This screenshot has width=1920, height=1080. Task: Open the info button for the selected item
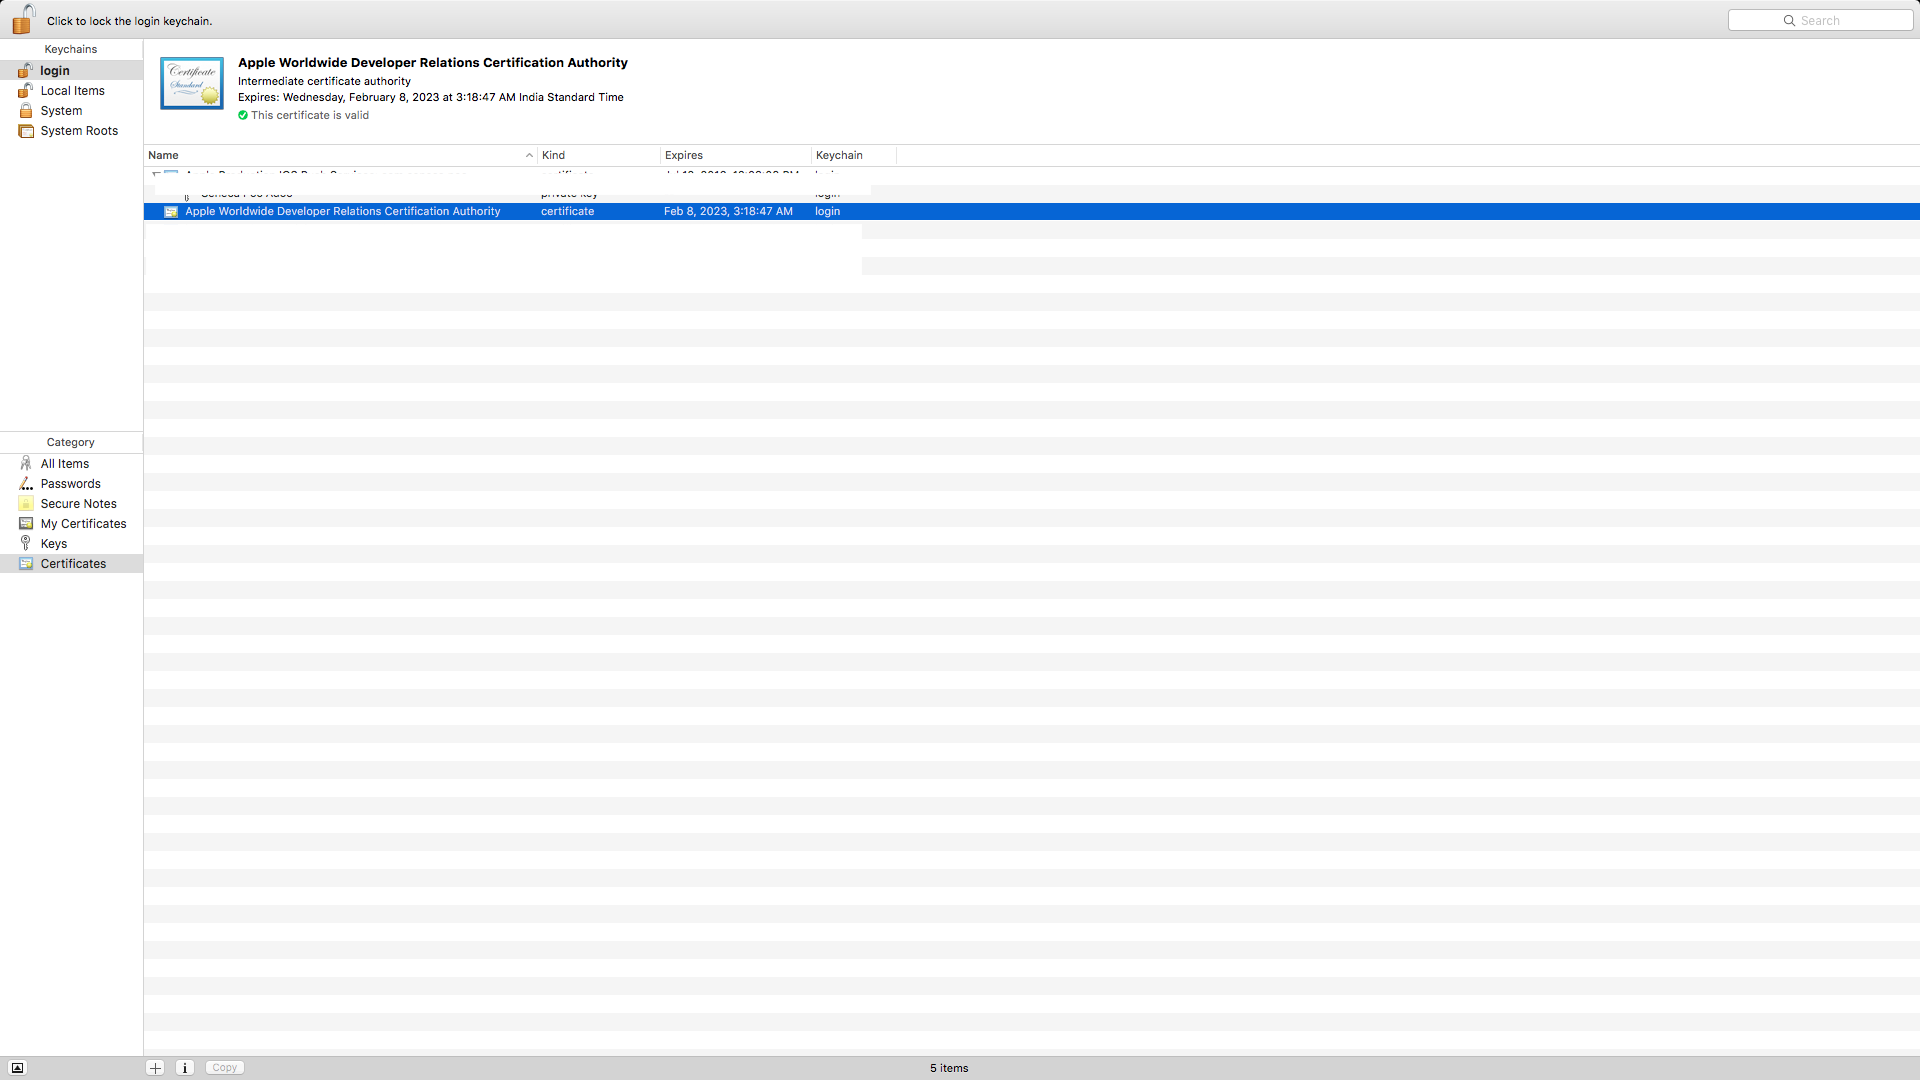coord(185,1068)
